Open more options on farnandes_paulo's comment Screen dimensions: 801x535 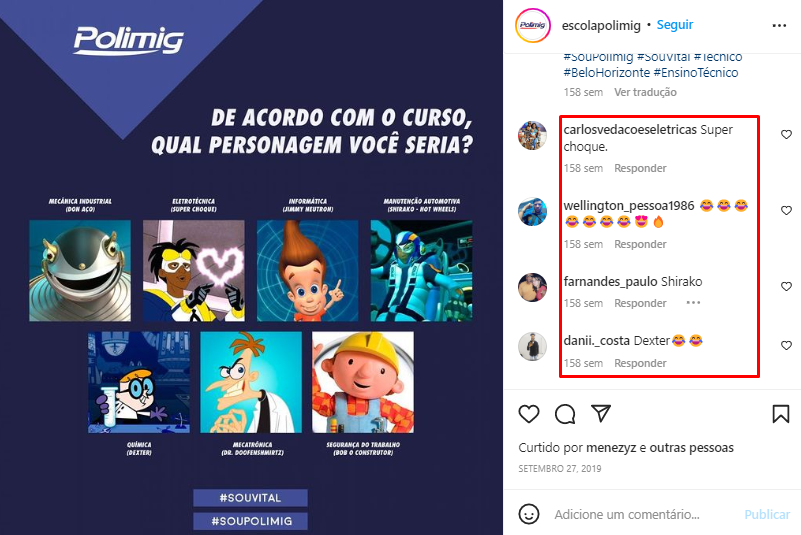click(x=693, y=303)
